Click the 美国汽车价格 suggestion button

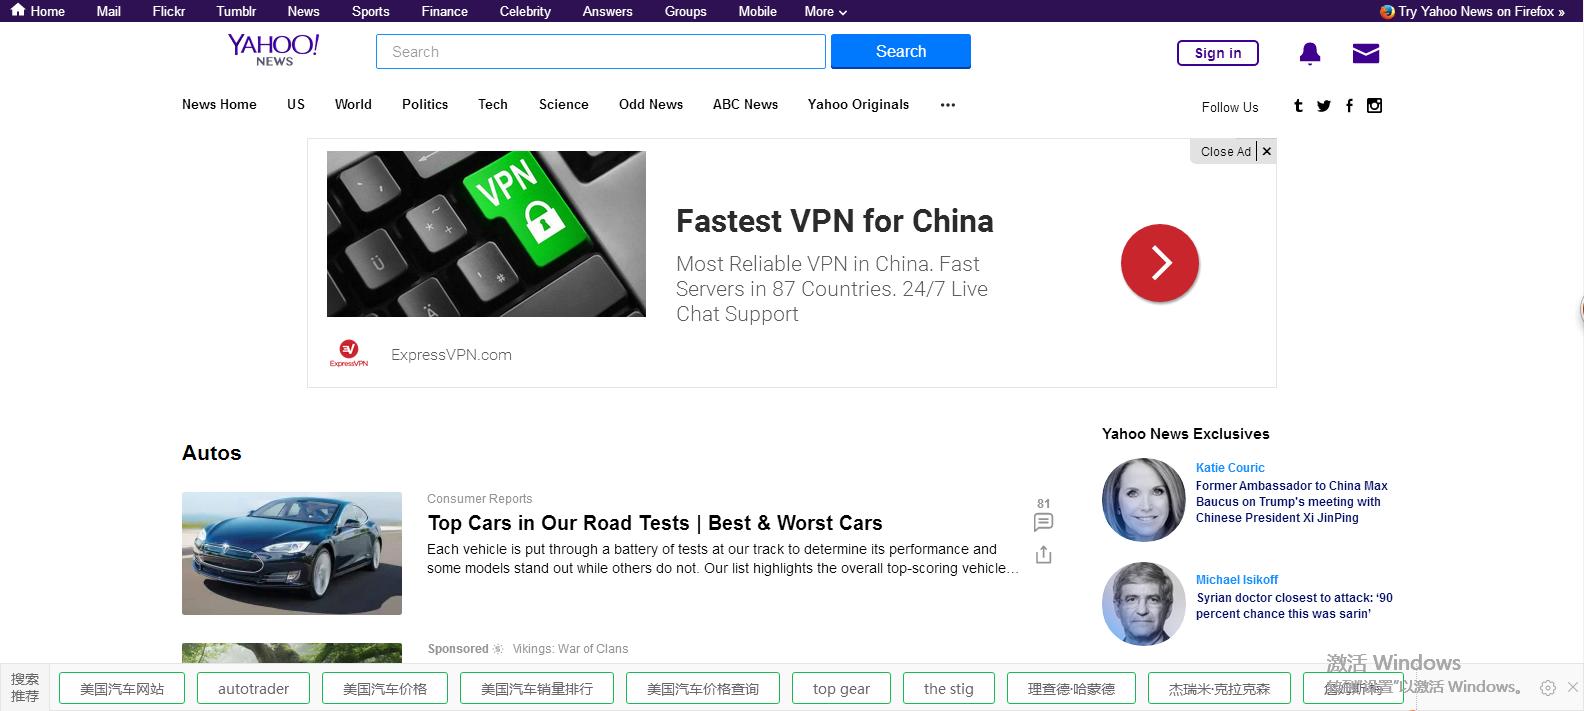[384, 688]
